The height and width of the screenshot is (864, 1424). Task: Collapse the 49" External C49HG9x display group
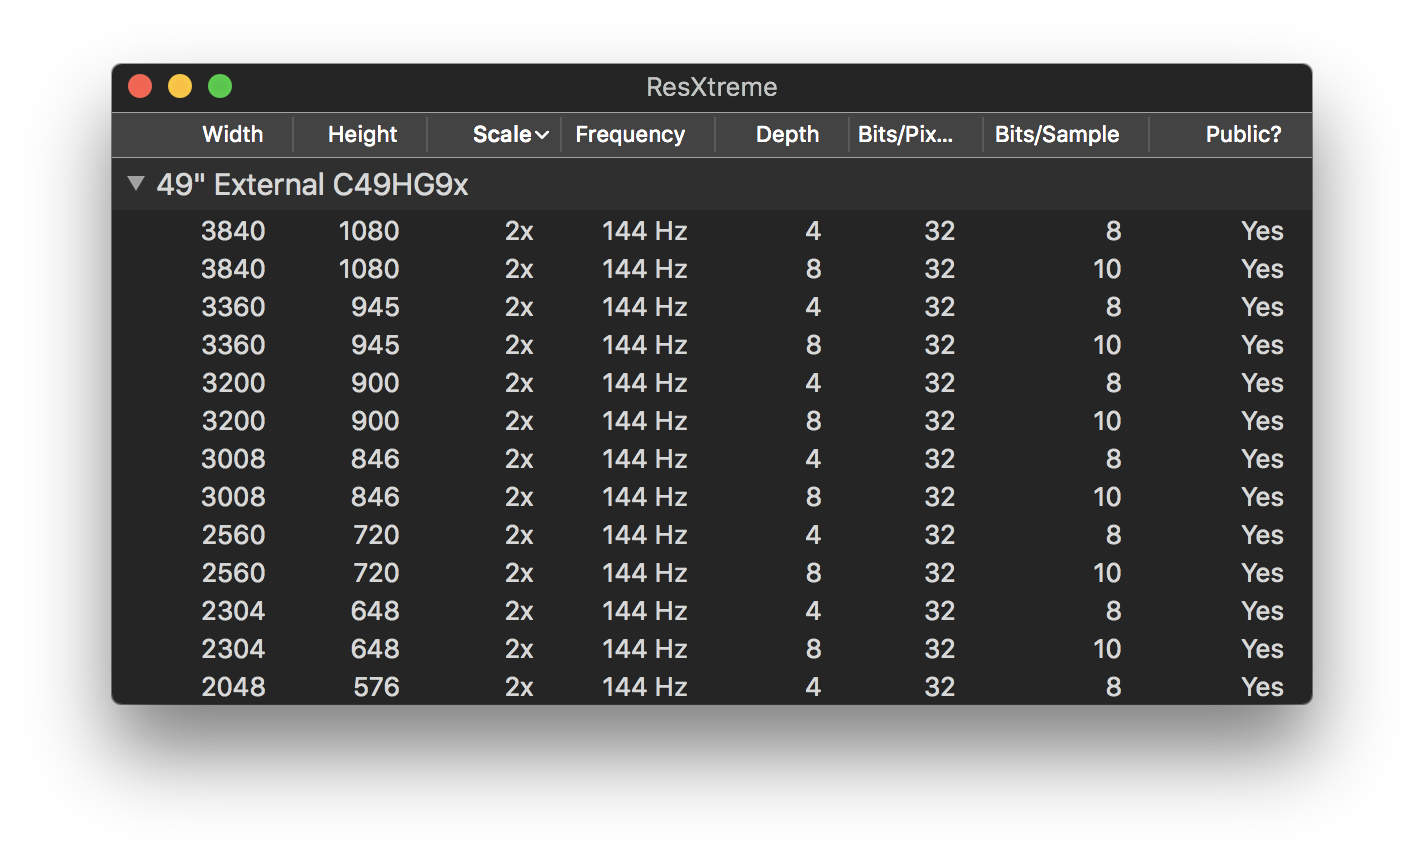[x=136, y=184]
